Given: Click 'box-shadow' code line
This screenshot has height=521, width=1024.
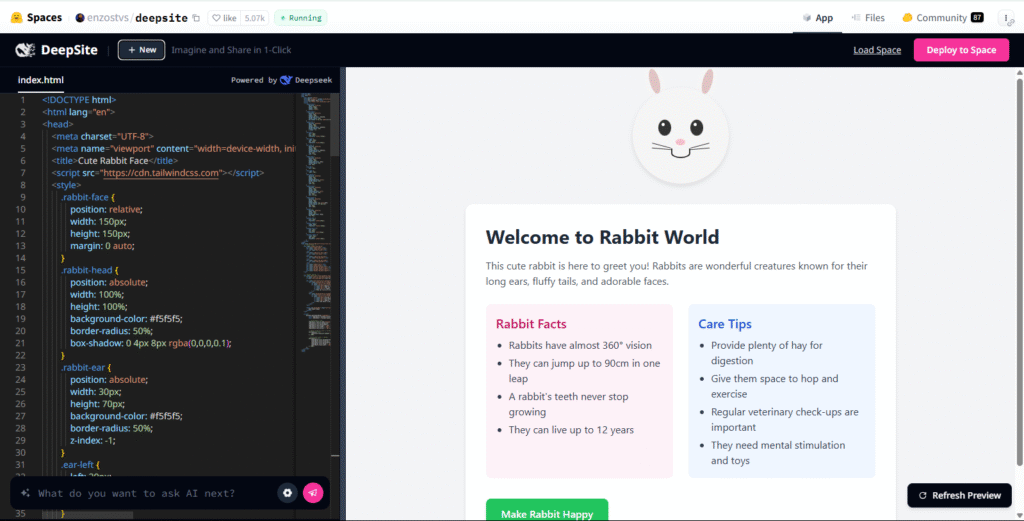Looking at the screenshot, I should coord(151,343).
